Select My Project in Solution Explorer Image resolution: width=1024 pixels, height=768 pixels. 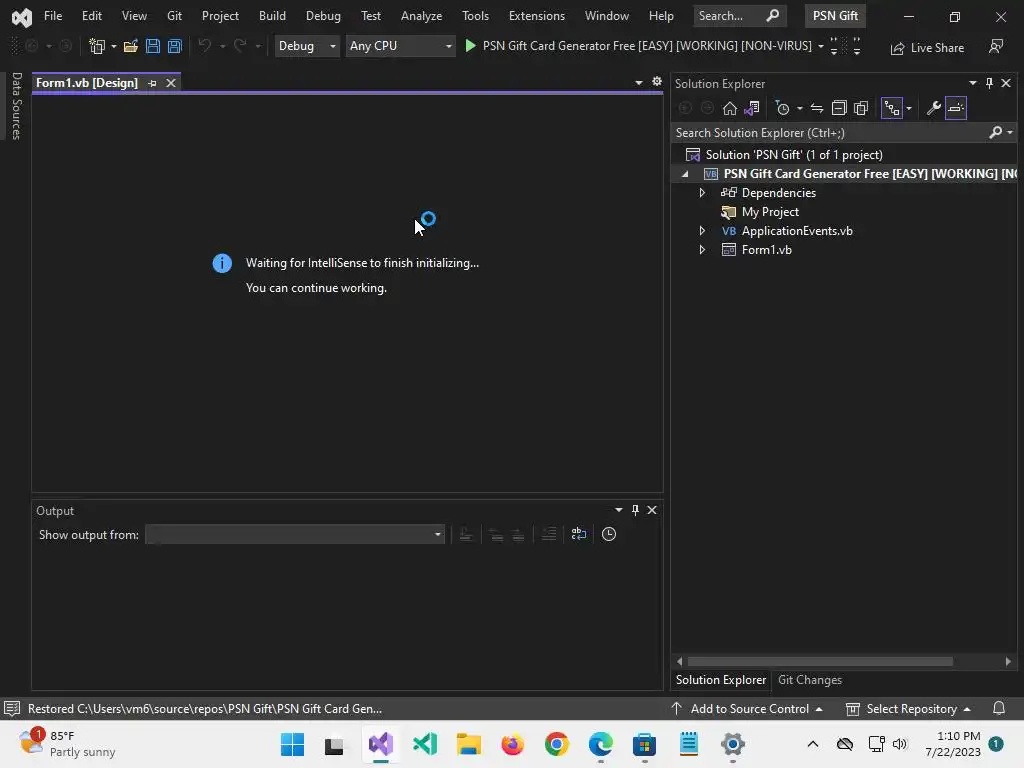770,212
